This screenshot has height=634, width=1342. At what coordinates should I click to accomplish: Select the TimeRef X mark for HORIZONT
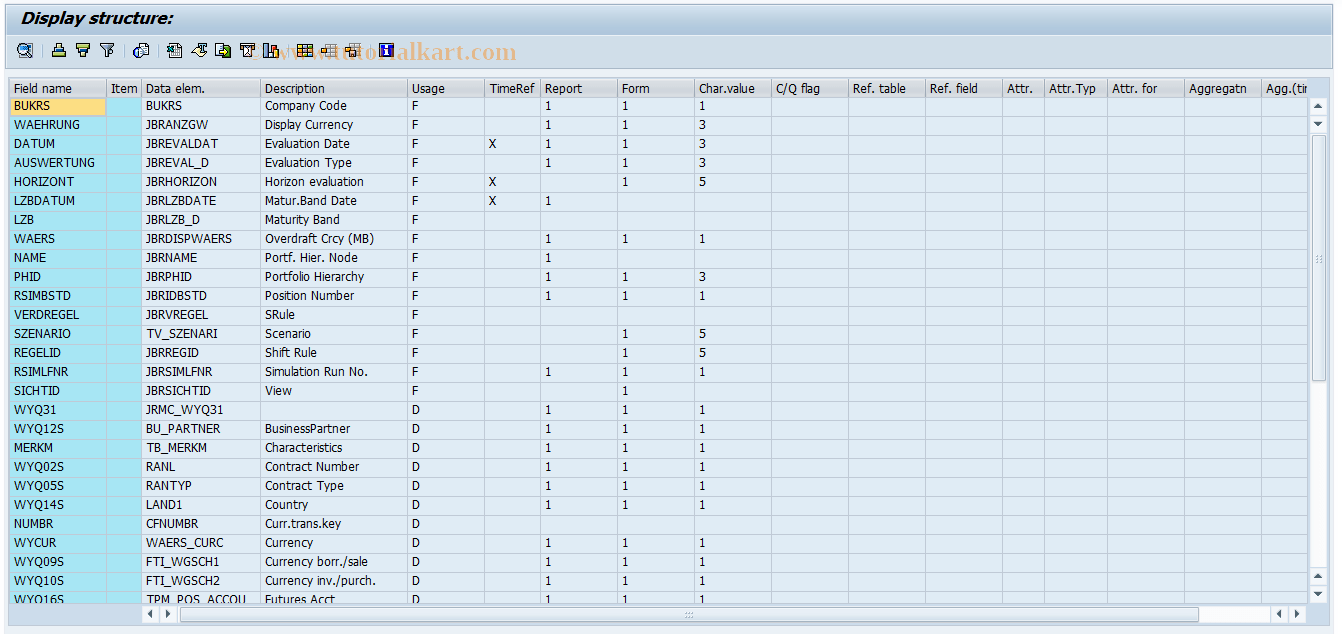[x=491, y=181]
